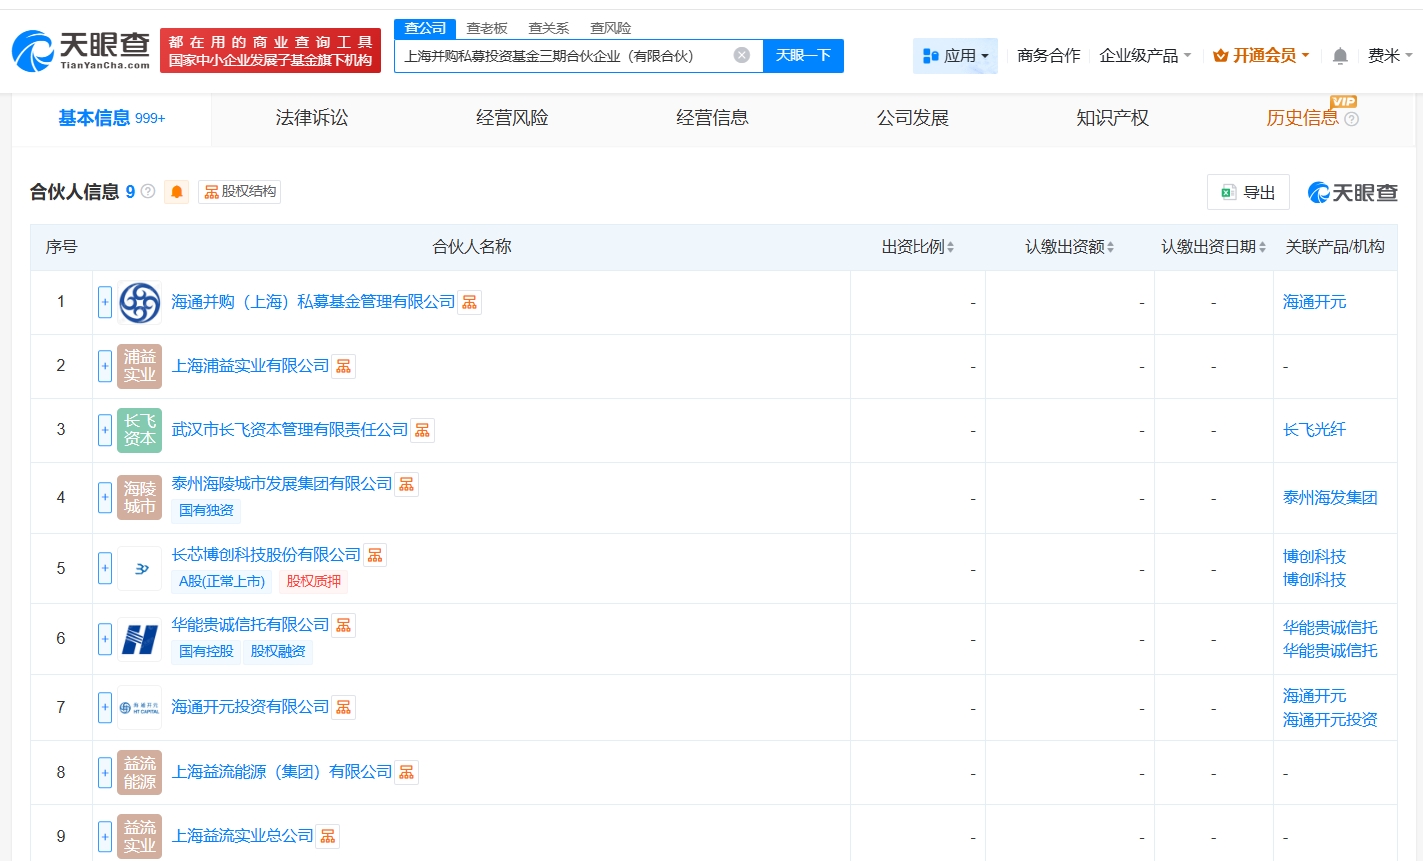This screenshot has height=861, width=1423.
Task: Clear the search box with X icon
Action: [x=741, y=55]
